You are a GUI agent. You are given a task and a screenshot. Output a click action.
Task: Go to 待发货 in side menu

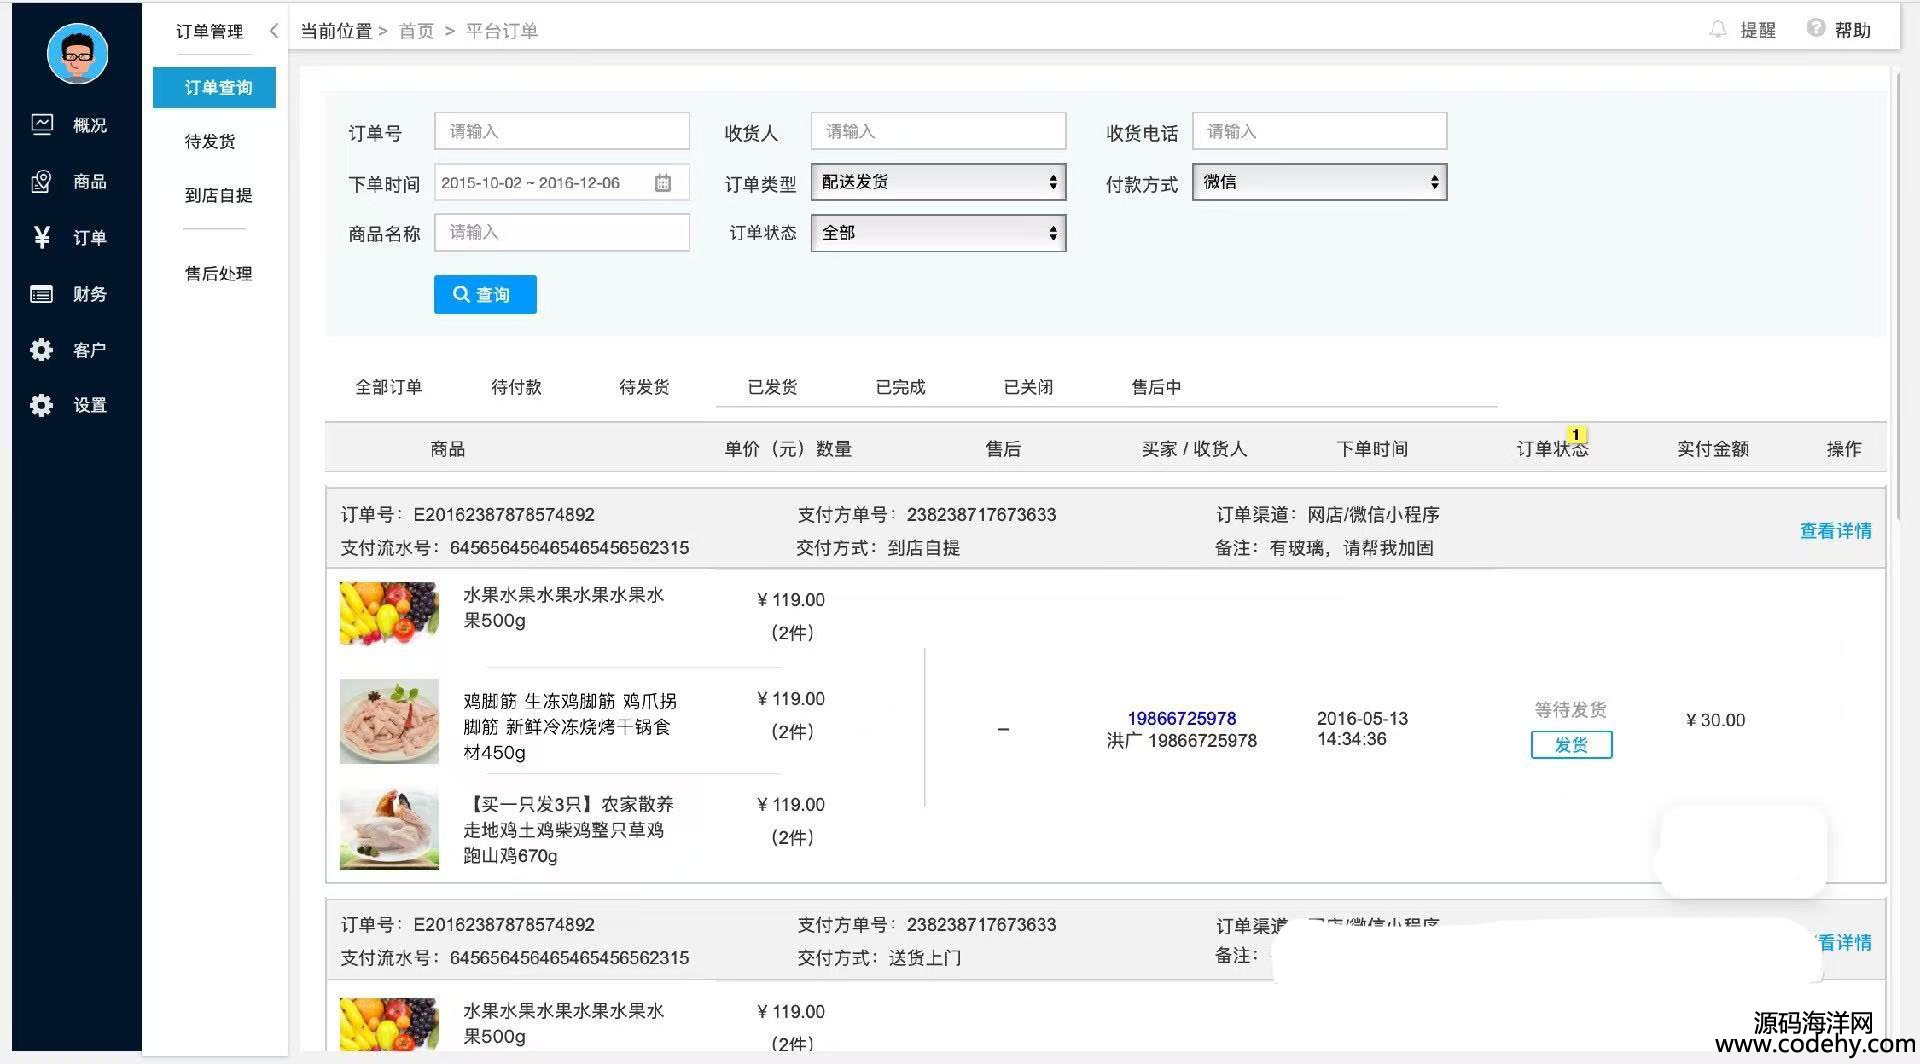click(x=210, y=141)
